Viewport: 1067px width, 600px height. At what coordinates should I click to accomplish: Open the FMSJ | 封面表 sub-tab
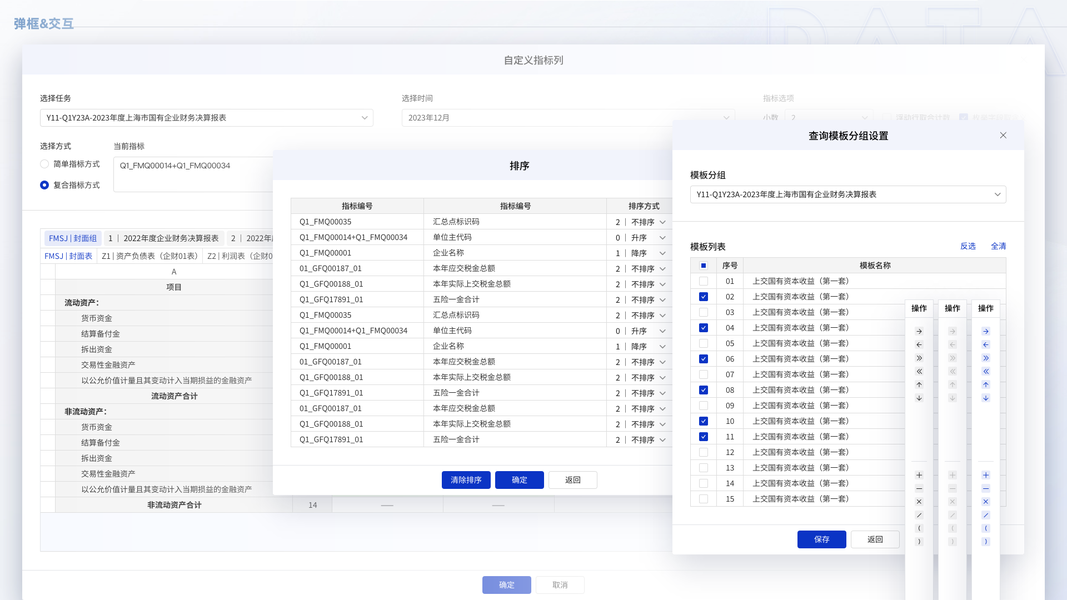[68, 256]
